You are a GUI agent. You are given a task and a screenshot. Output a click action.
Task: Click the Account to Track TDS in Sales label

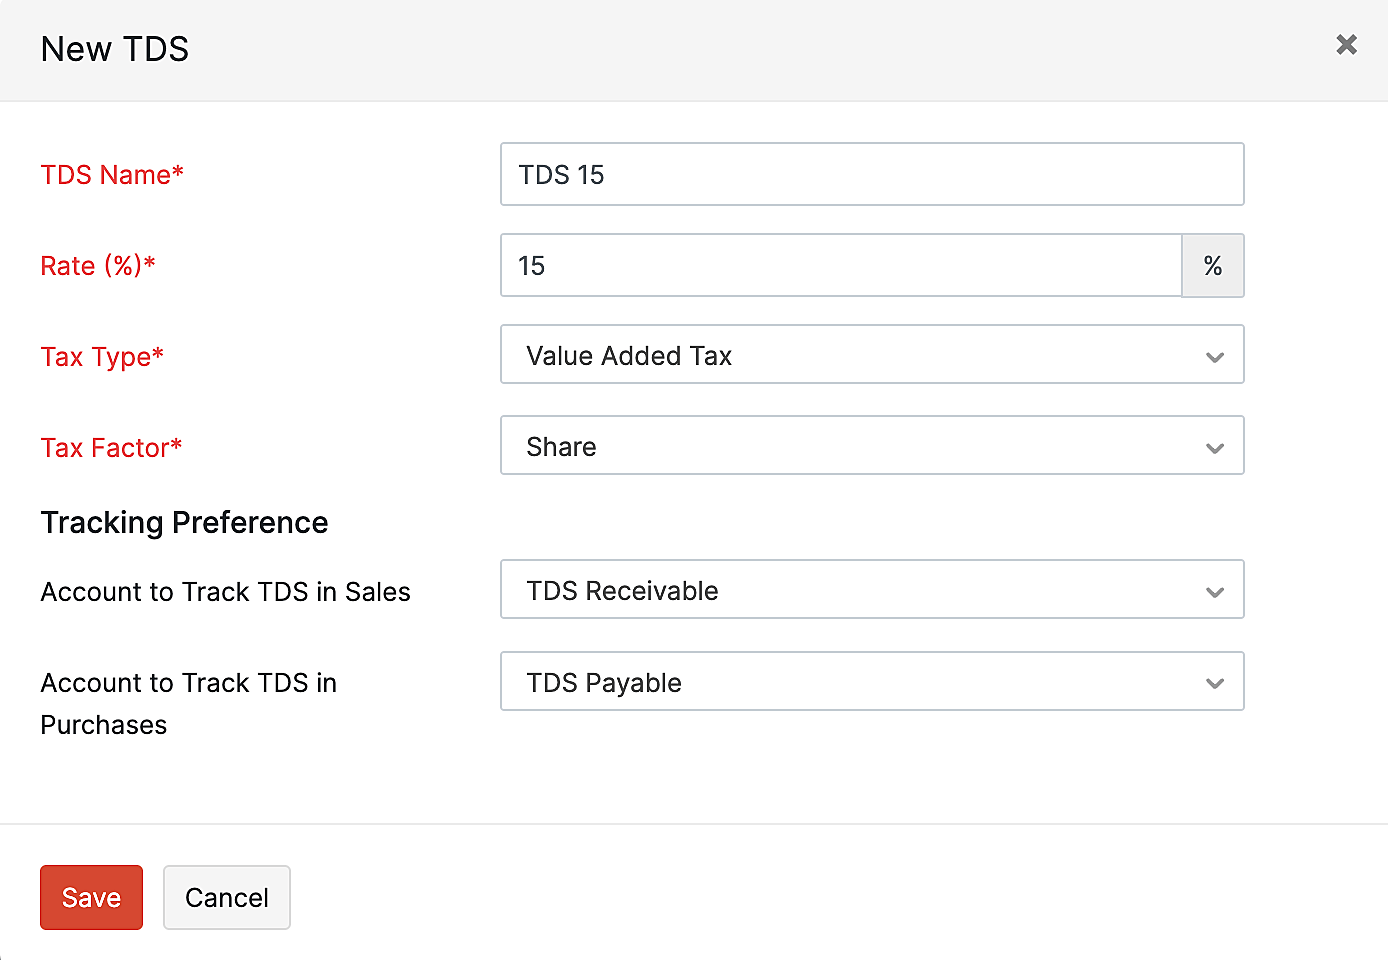(225, 592)
